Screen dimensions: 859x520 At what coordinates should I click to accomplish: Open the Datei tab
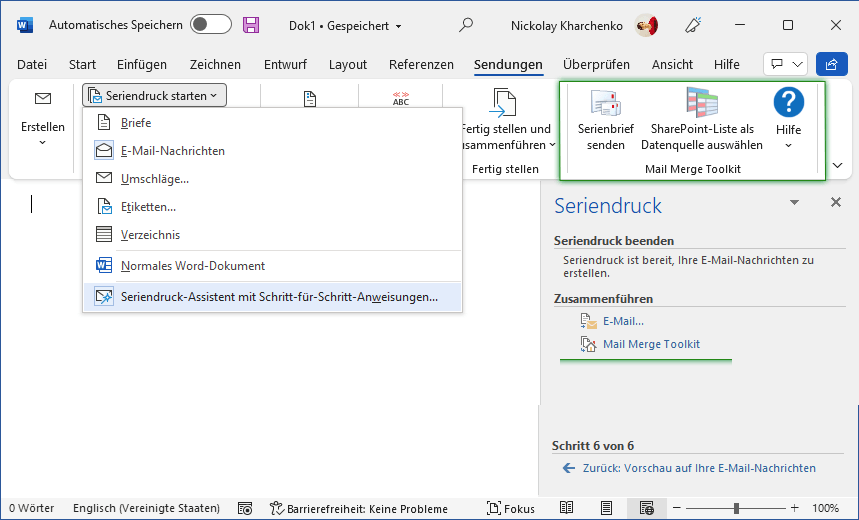[x=32, y=65]
